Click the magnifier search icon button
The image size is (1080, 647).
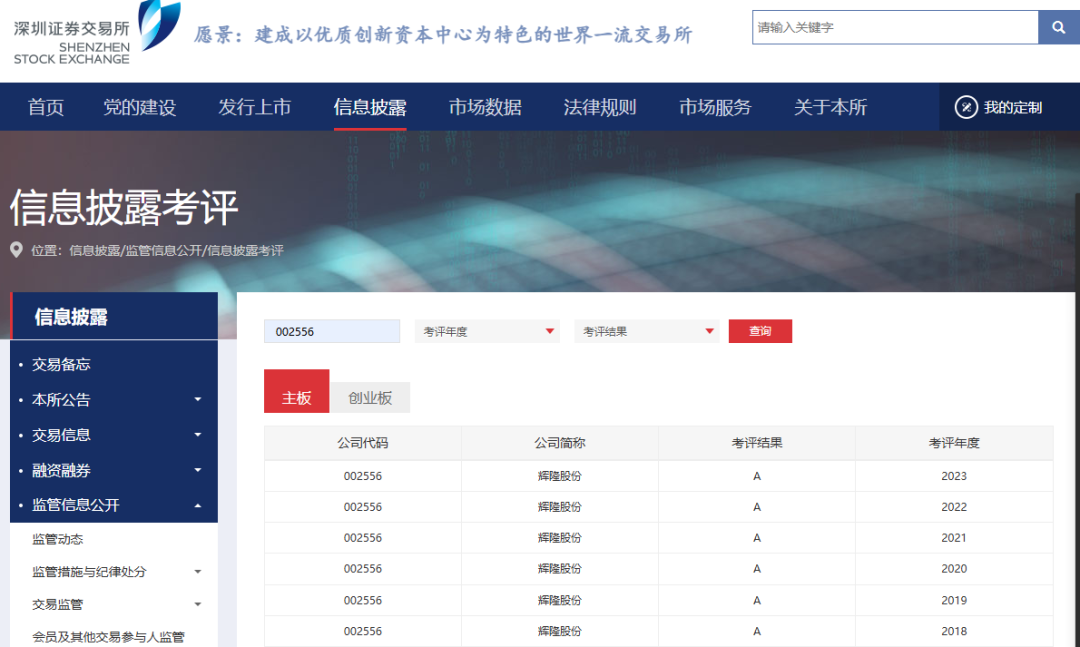point(1058,27)
